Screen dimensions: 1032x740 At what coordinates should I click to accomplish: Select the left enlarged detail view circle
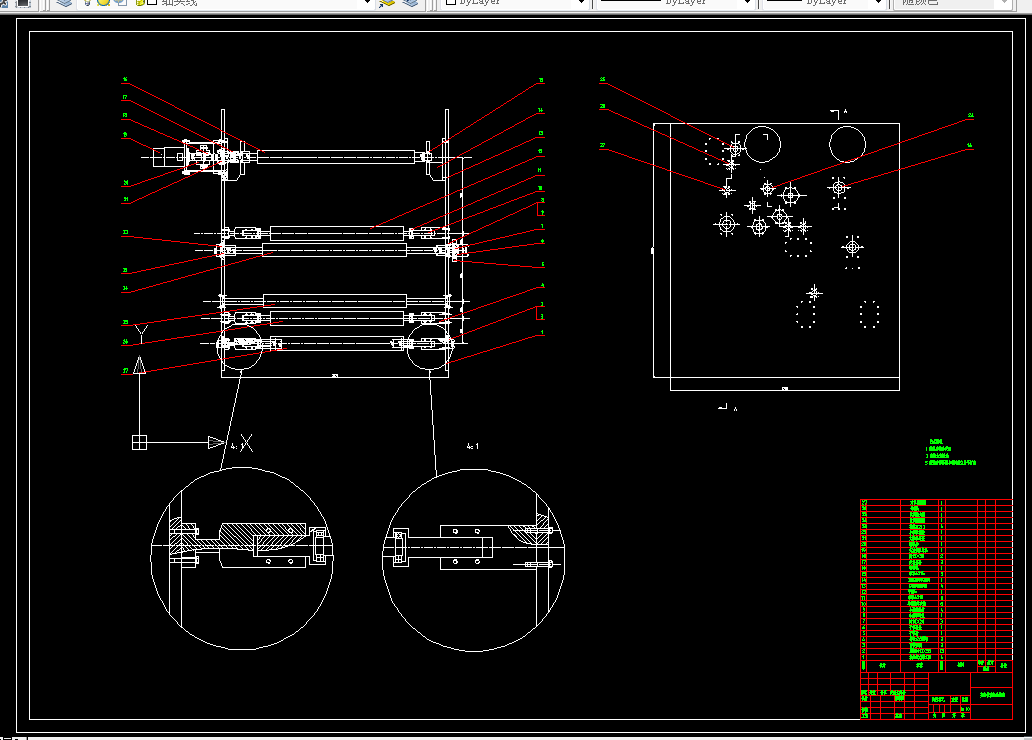pyautogui.click(x=242, y=558)
